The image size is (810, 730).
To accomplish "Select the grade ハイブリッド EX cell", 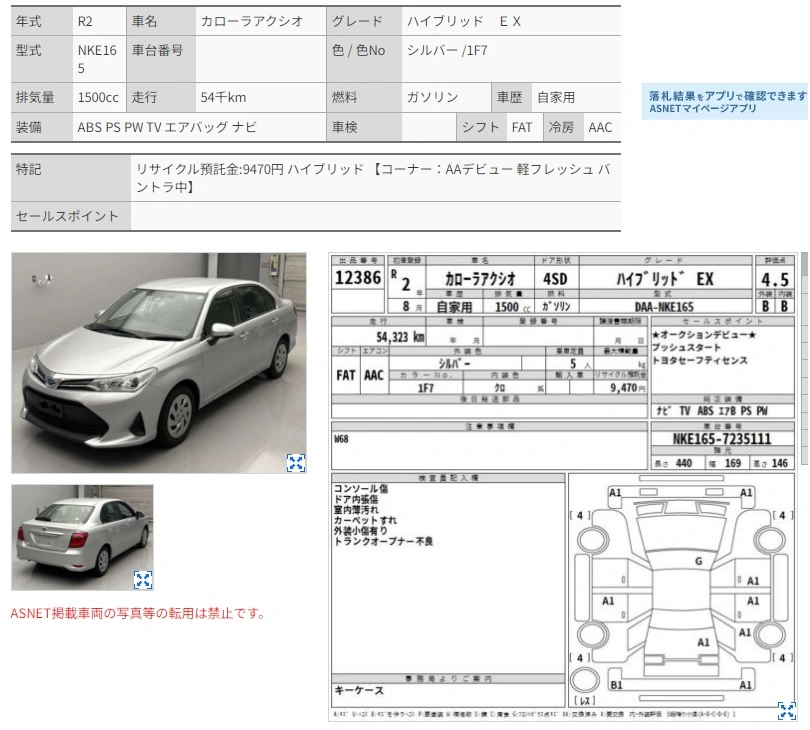I will pos(511,21).
